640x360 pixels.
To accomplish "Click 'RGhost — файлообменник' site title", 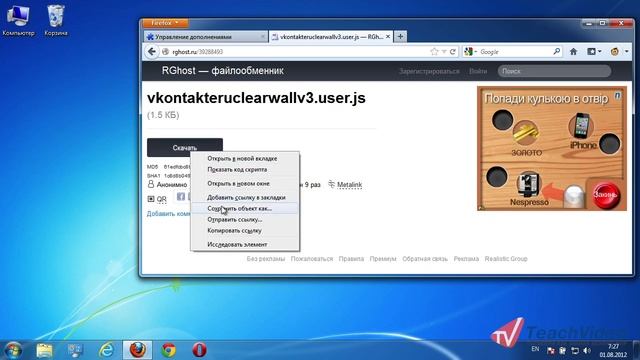I will [222, 71].
